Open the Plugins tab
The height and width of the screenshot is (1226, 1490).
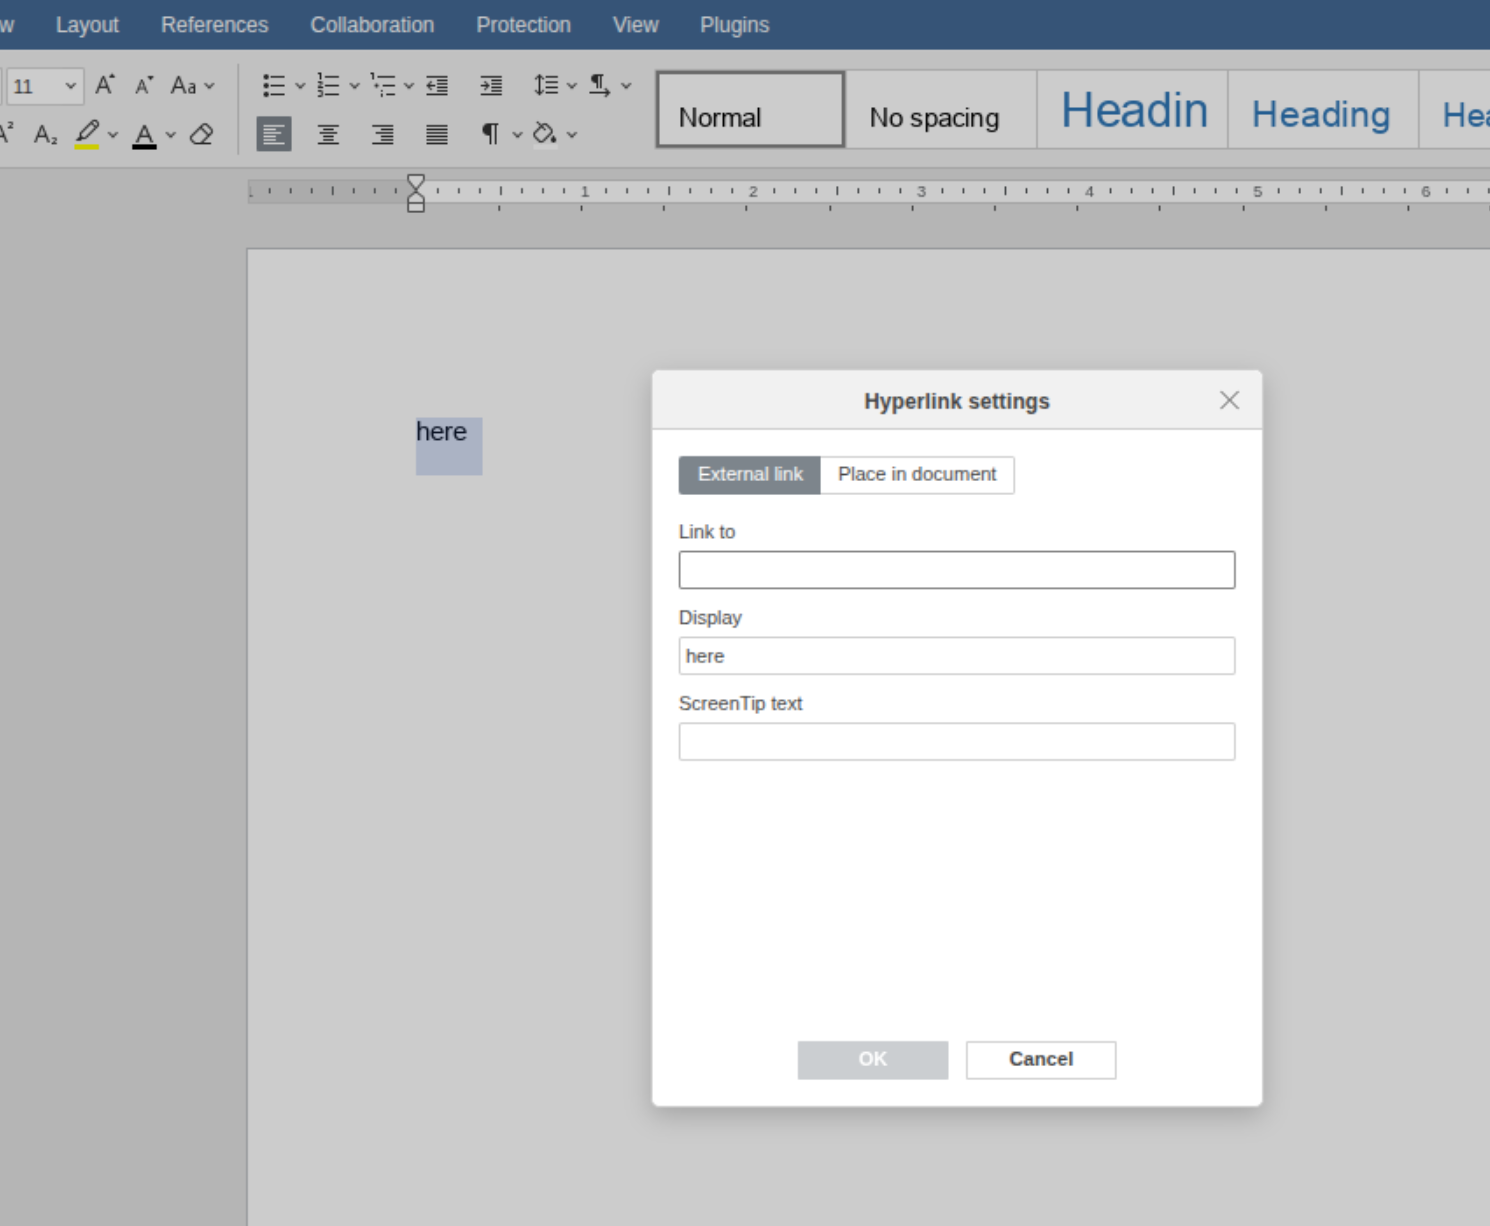click(735, 25)
